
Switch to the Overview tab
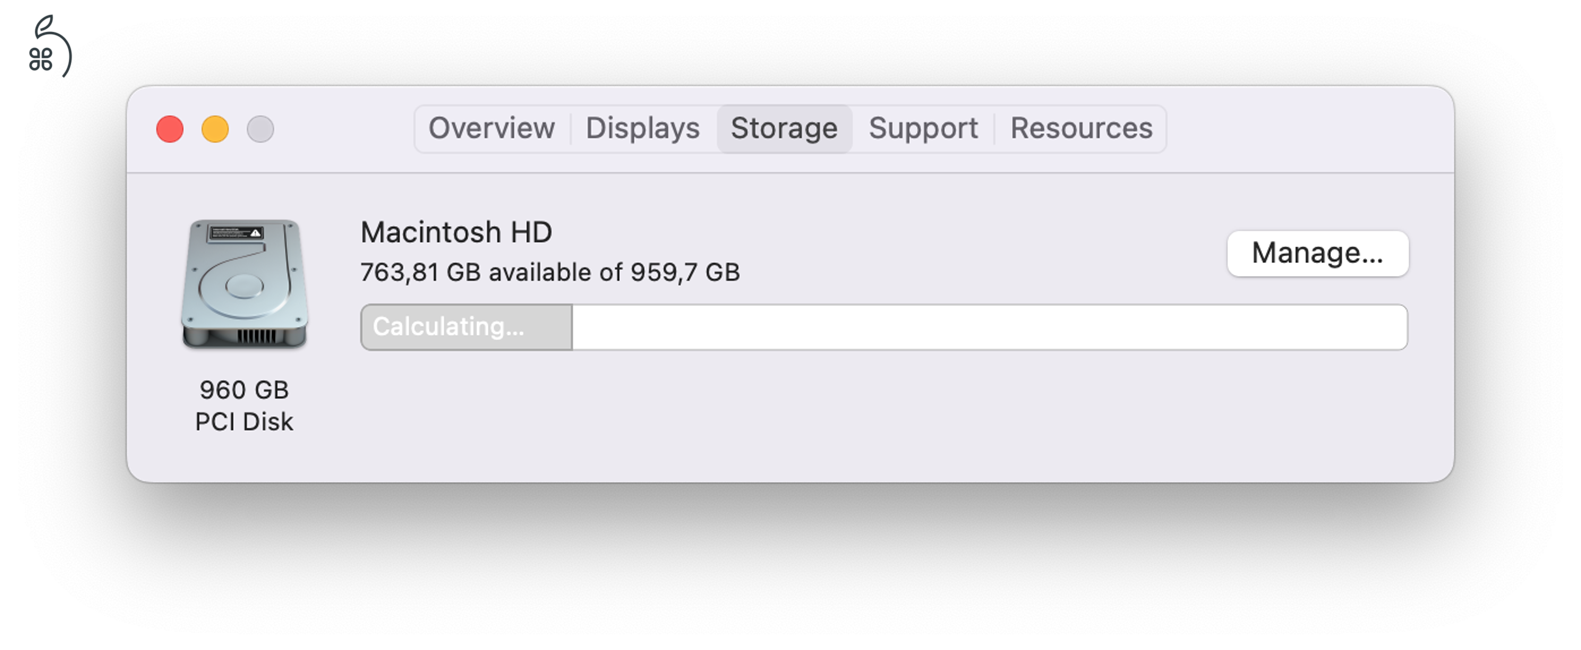491,129
